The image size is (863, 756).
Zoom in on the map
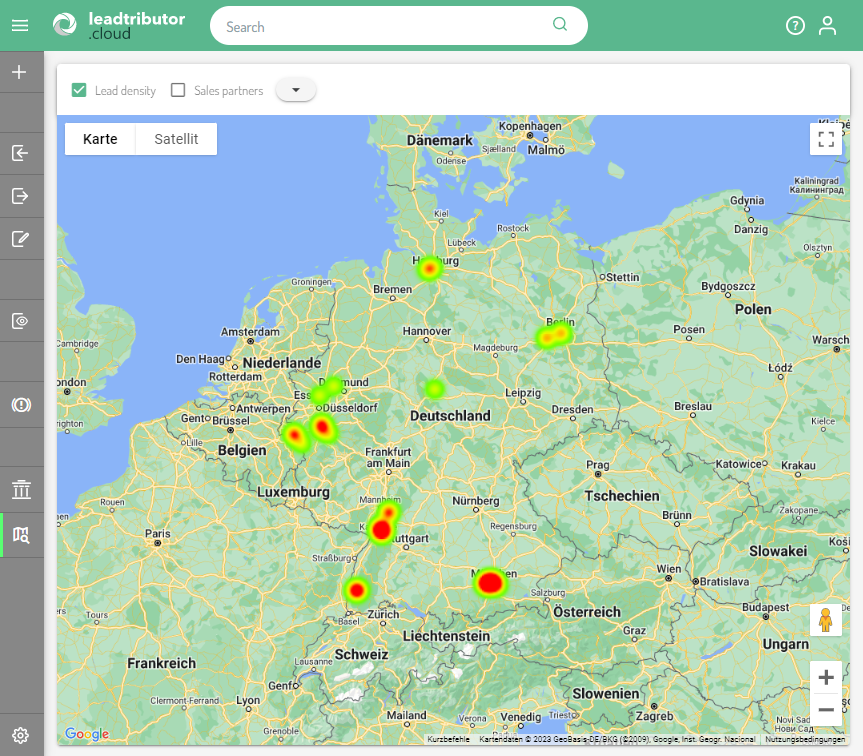tap(826, 678)
